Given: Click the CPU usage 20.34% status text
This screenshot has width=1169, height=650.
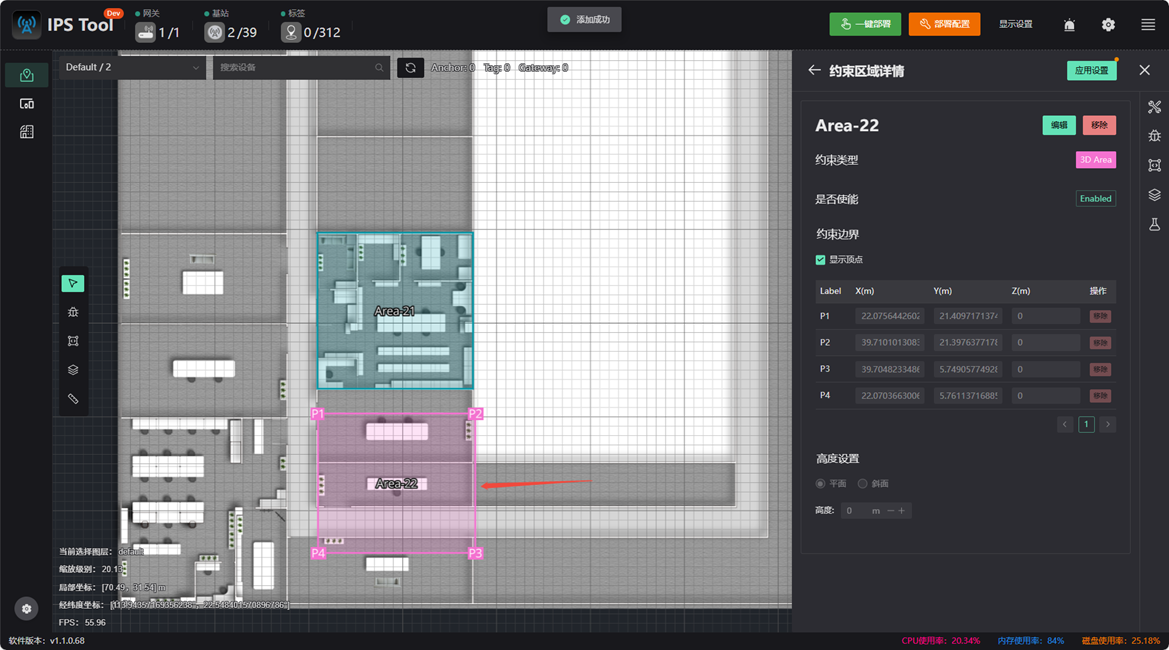Looking at the screenshot, I should point(941,640).
